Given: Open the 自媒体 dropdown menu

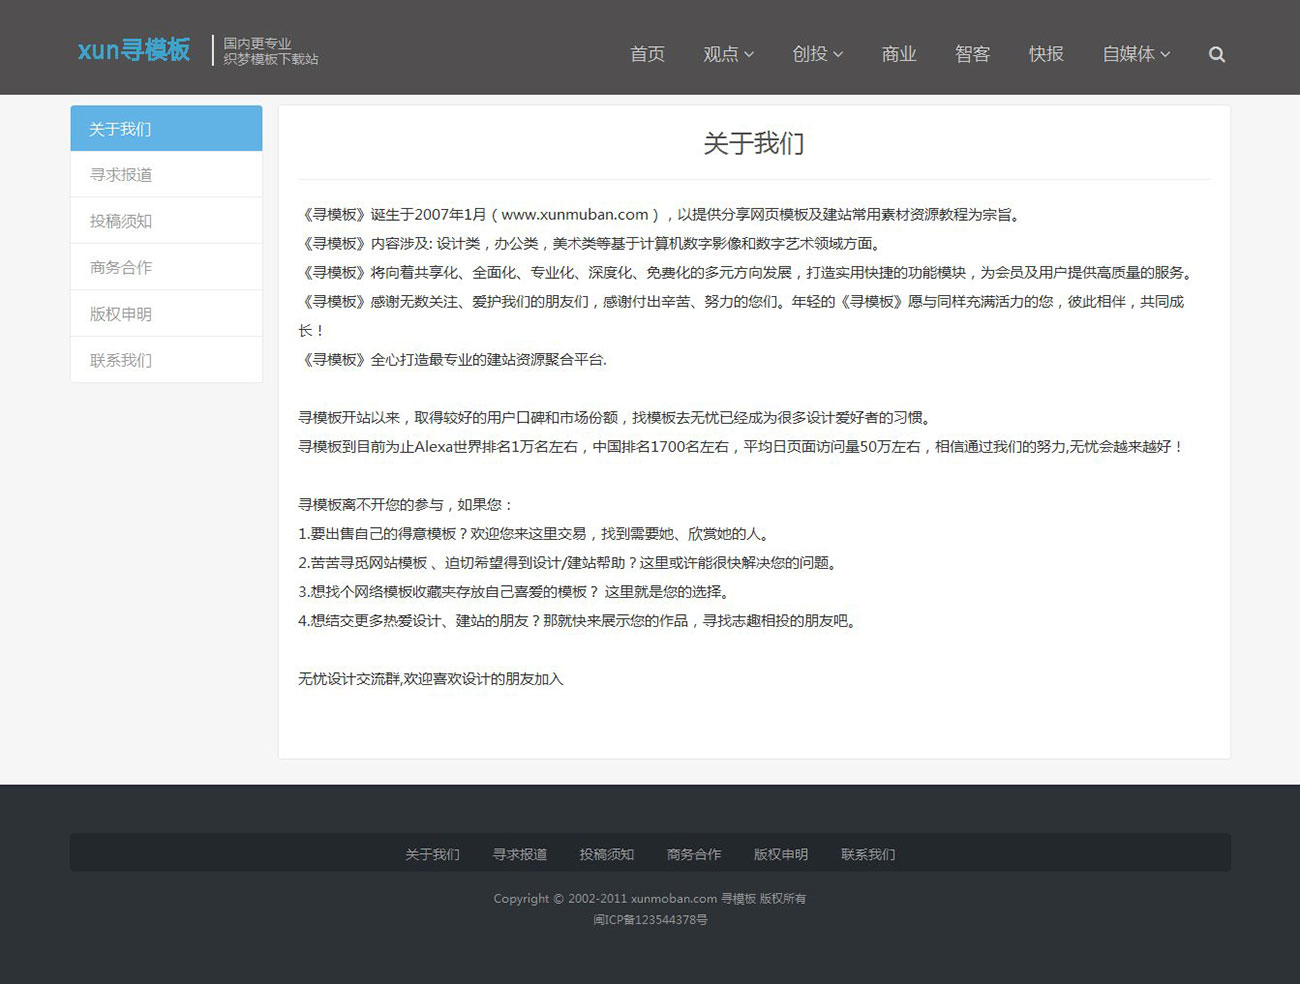Looking at the screenshot, I should pos(1135,54).
